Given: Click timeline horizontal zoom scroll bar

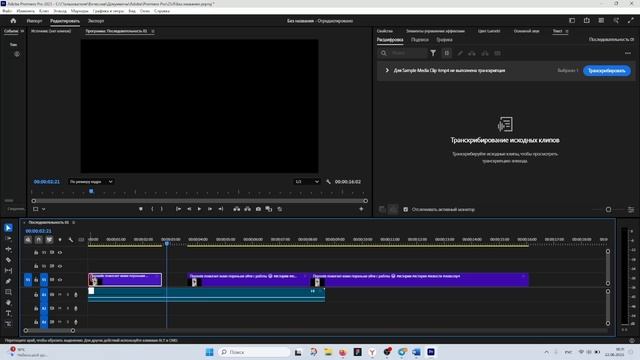Looking at the screenshot, I should pyautogui.click(x=49, y=331).
